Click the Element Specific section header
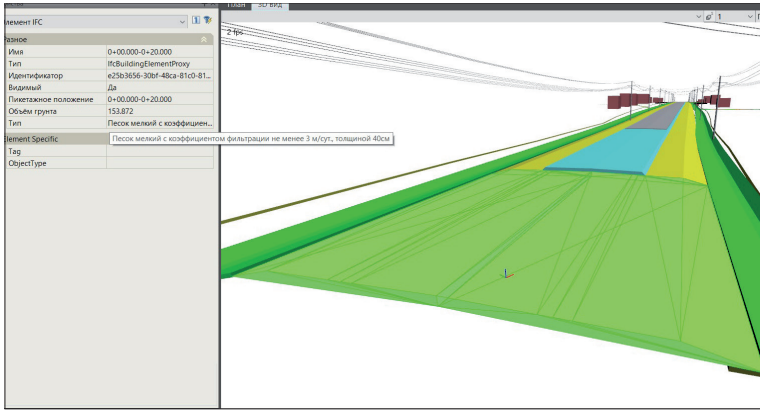The image size is (760, 415). (40, 139)
